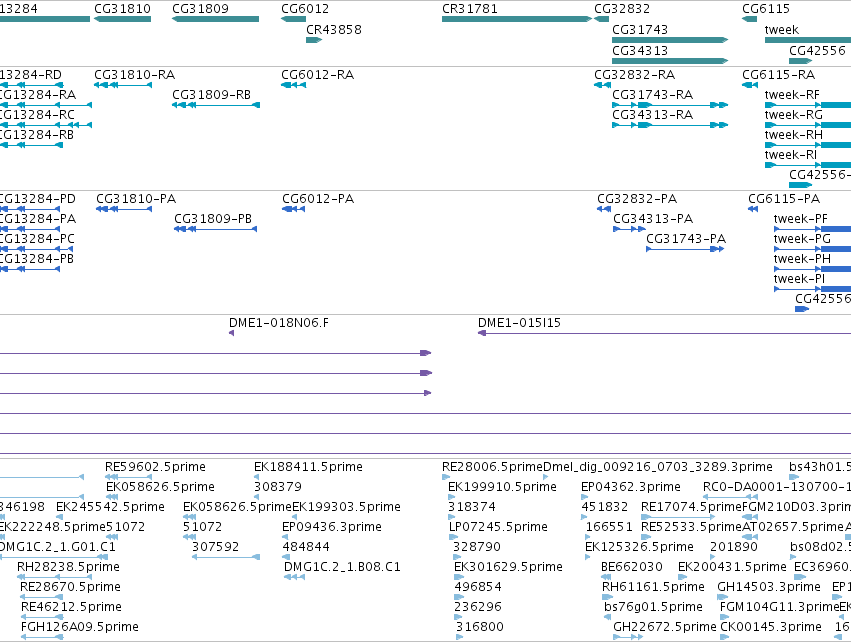Click protein label tweek-PG
Screen dimensions: 851x642
(x=802, y=239)
